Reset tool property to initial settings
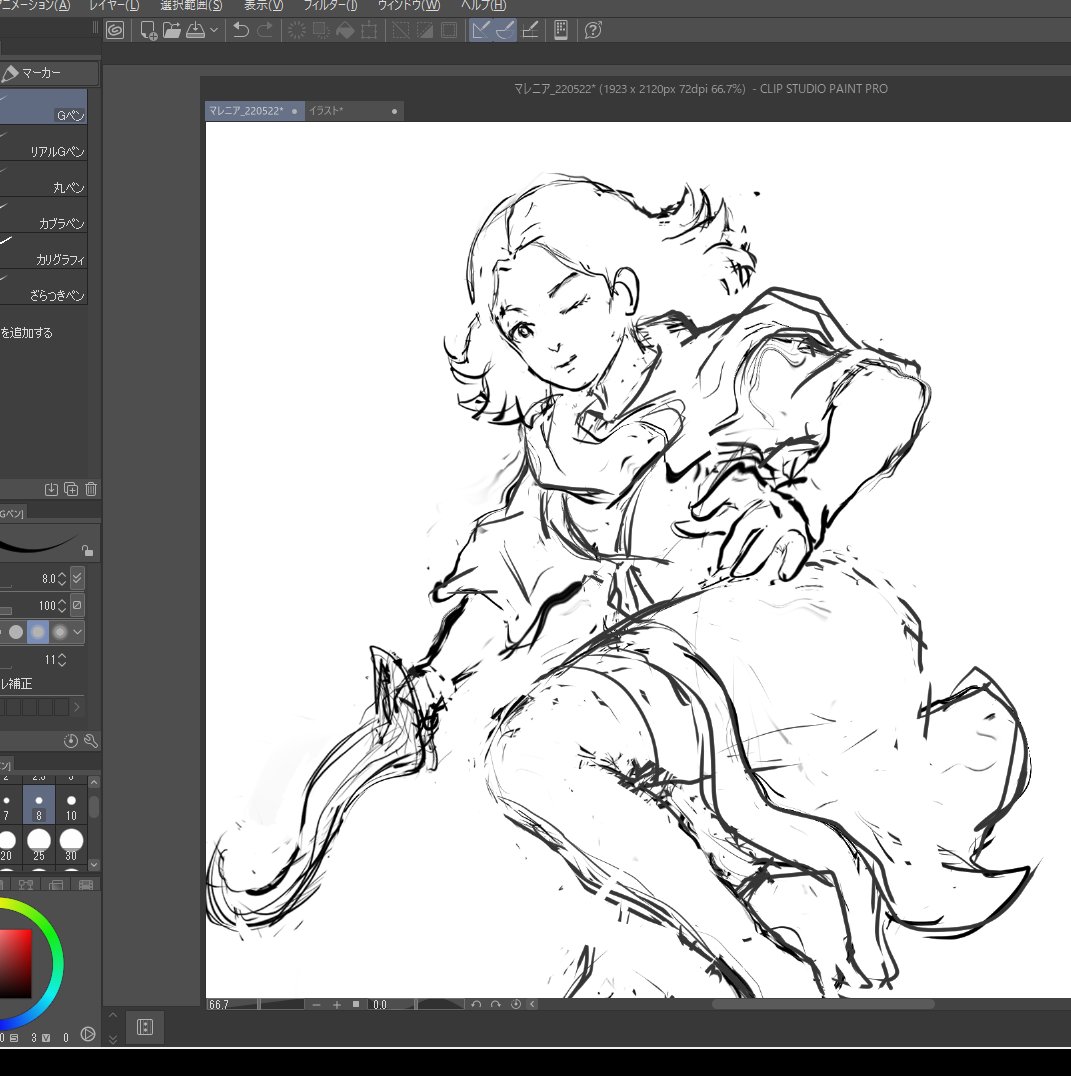 pyautogui.click(x=71, y=740)
